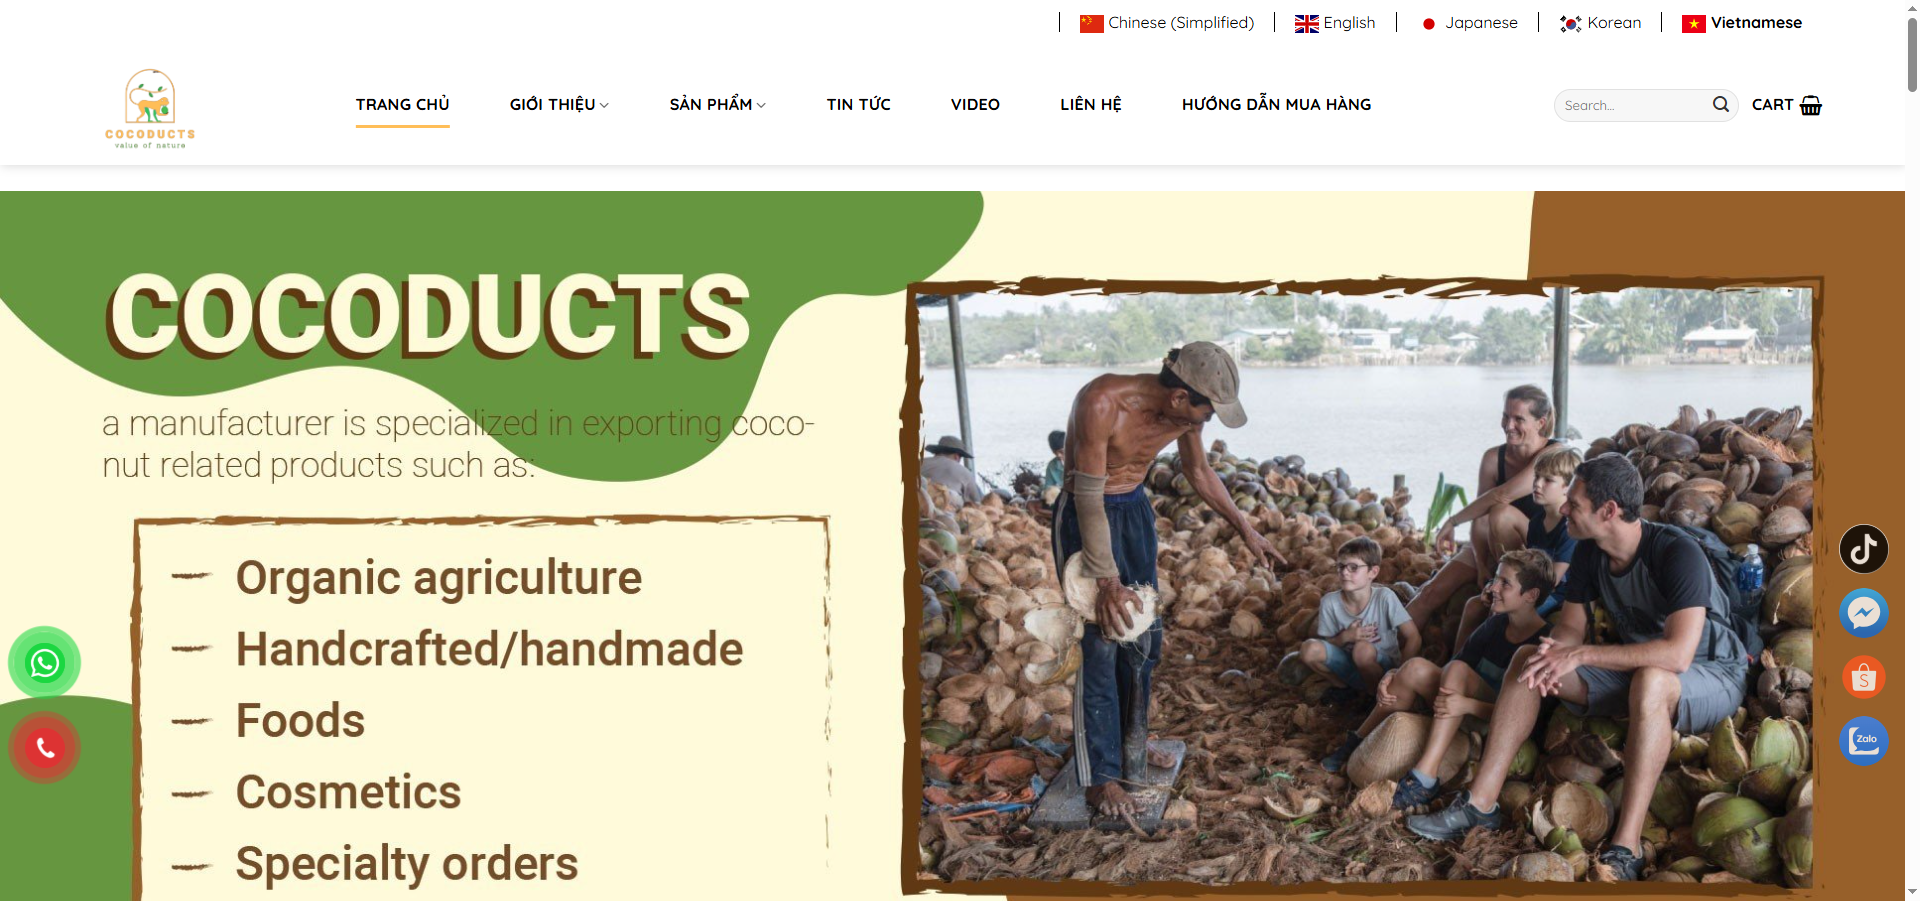
Task: Click the search magnifier icon
Action: point(1720,104)
